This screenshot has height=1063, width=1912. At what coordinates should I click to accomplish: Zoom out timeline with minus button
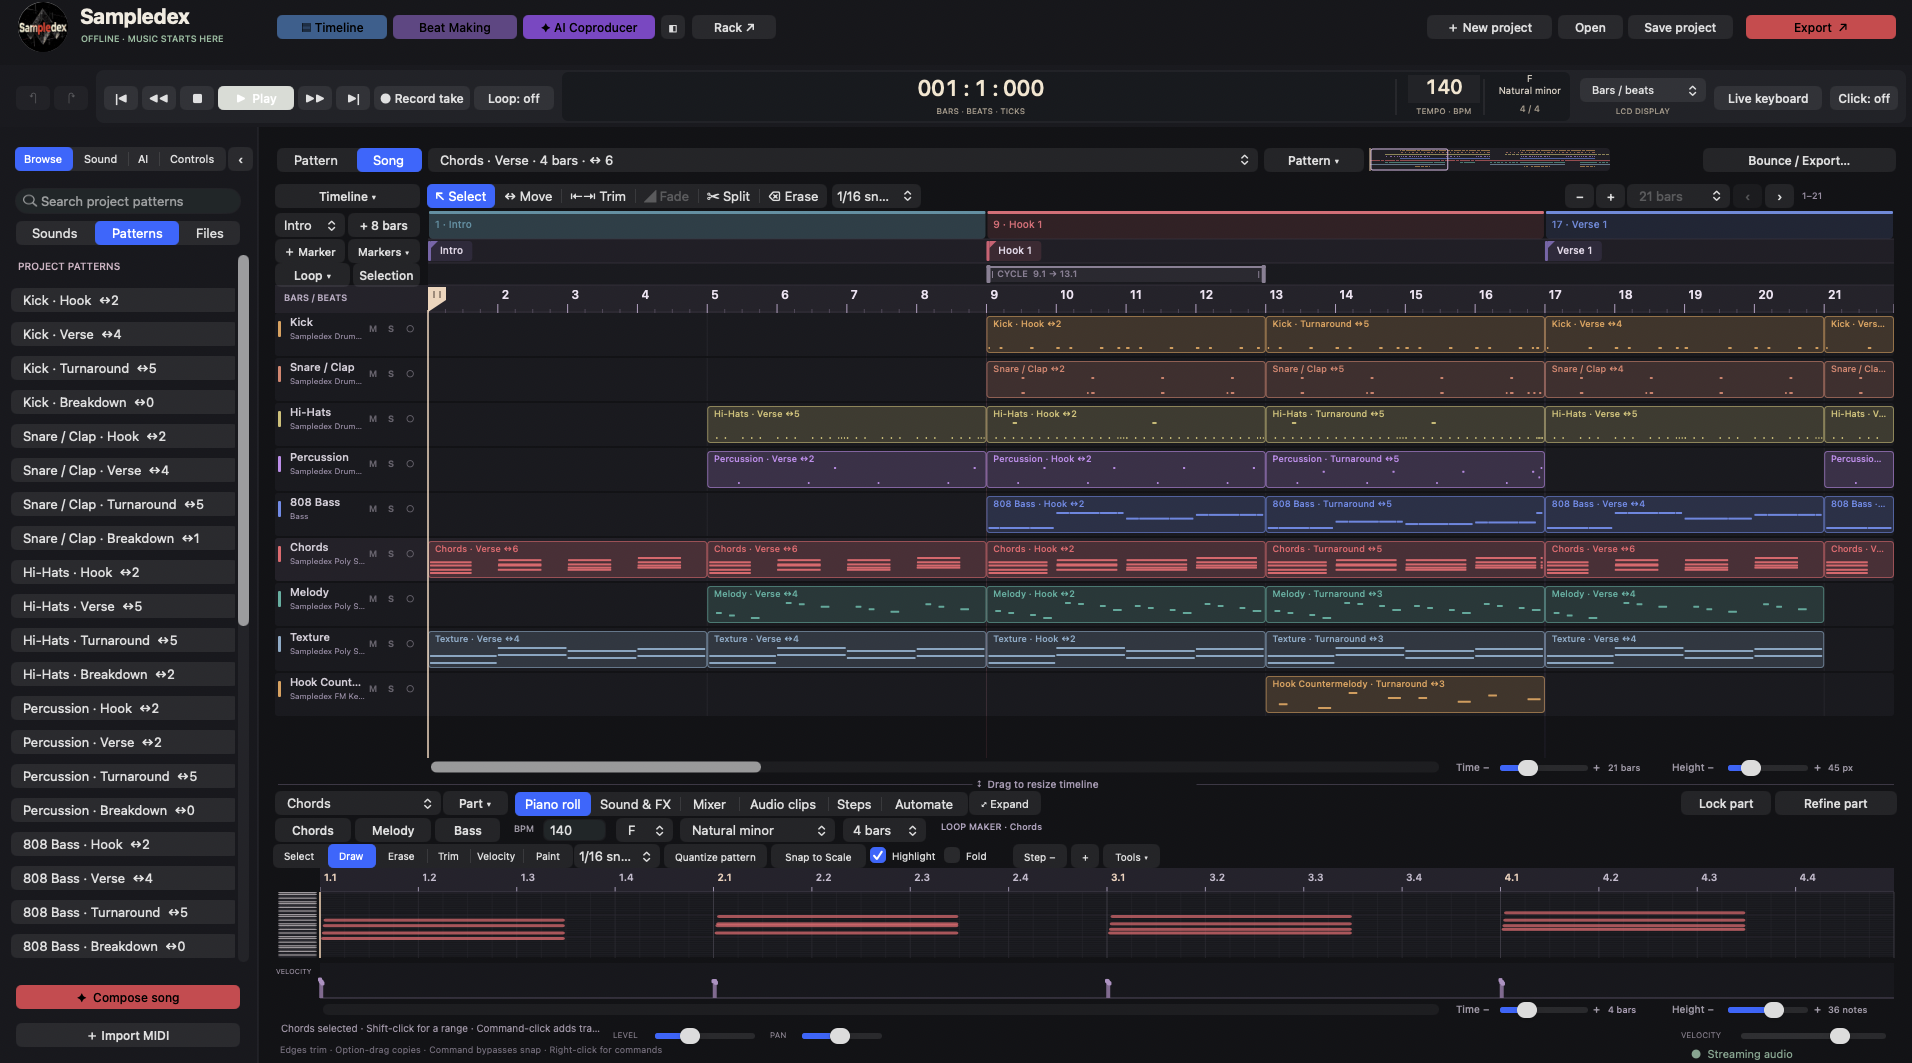click(1579, 196)
